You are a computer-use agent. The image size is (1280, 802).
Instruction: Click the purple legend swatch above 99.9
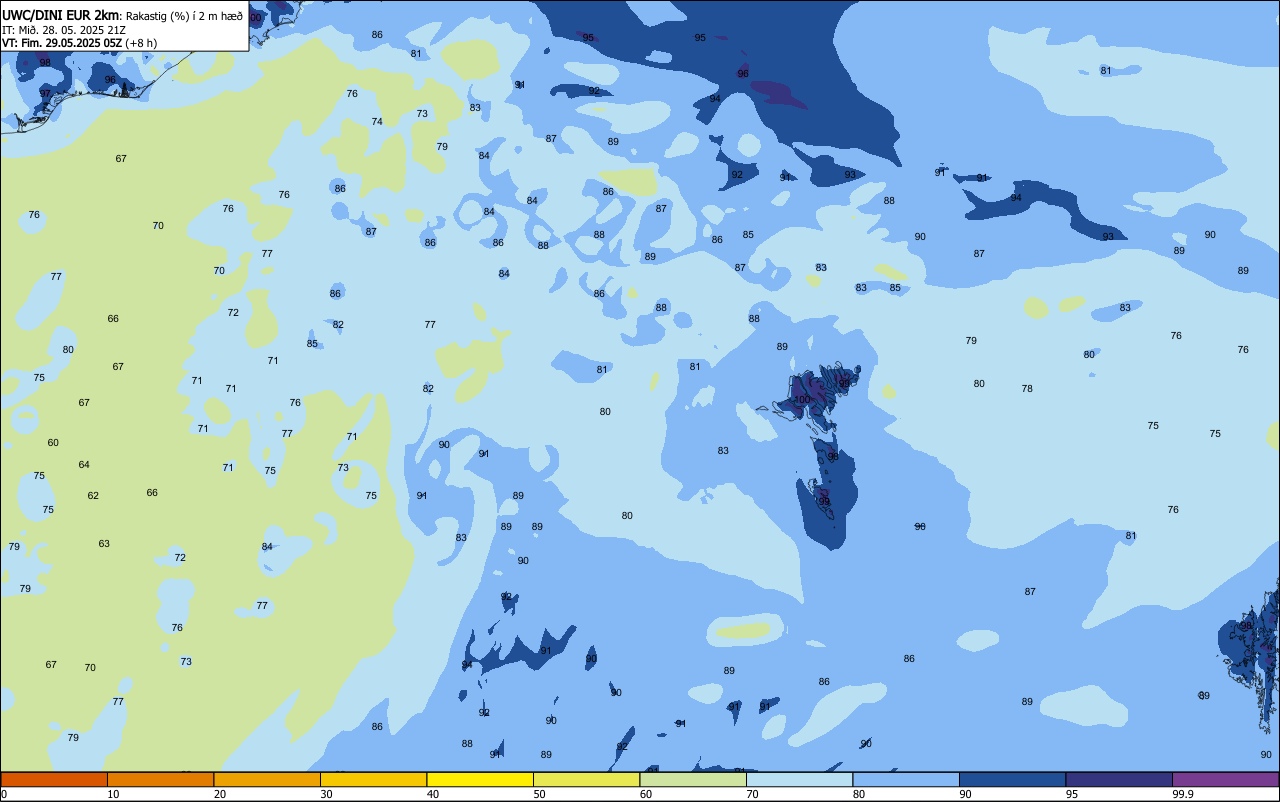point(1225,779)
